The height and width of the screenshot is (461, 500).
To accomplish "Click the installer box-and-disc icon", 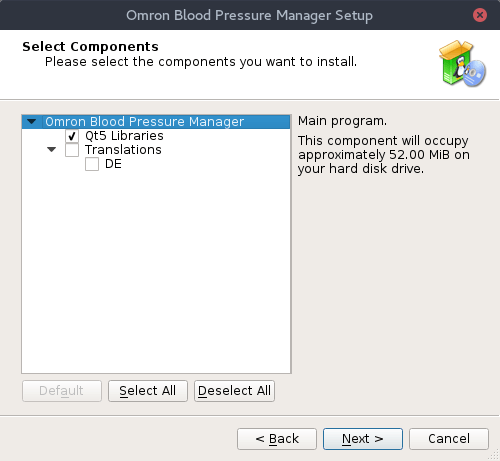I will pyautogui.click(x=462, y=64).
